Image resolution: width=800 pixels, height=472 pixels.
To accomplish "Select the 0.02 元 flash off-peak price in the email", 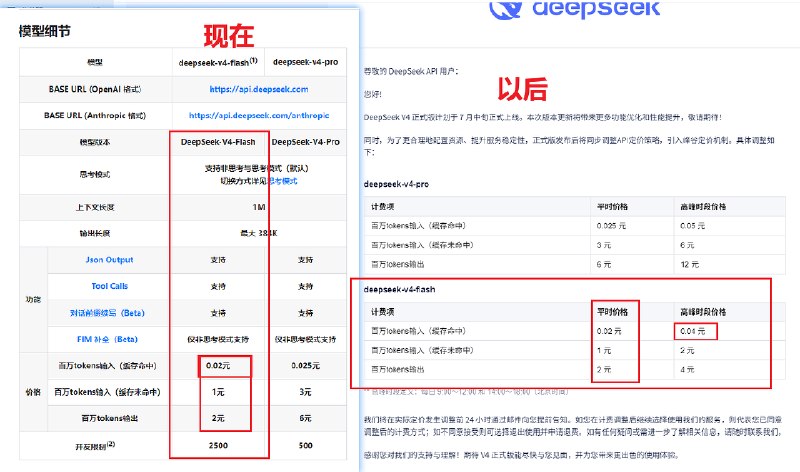I will tap(609, 331).
